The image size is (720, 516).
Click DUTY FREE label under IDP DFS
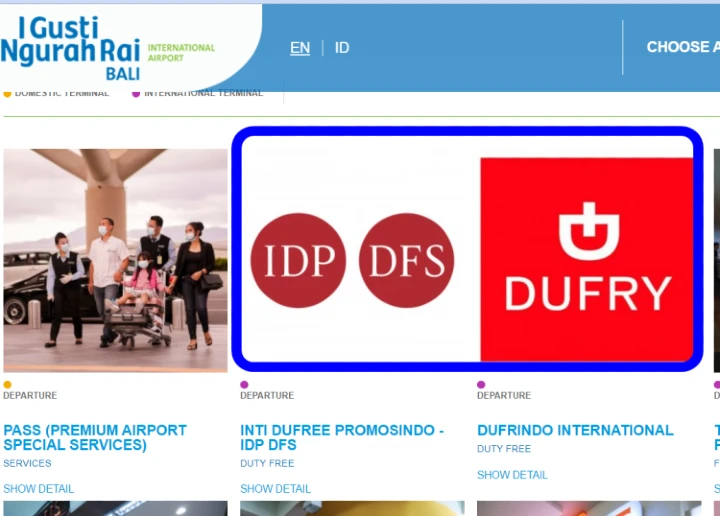tap(267, 463)
